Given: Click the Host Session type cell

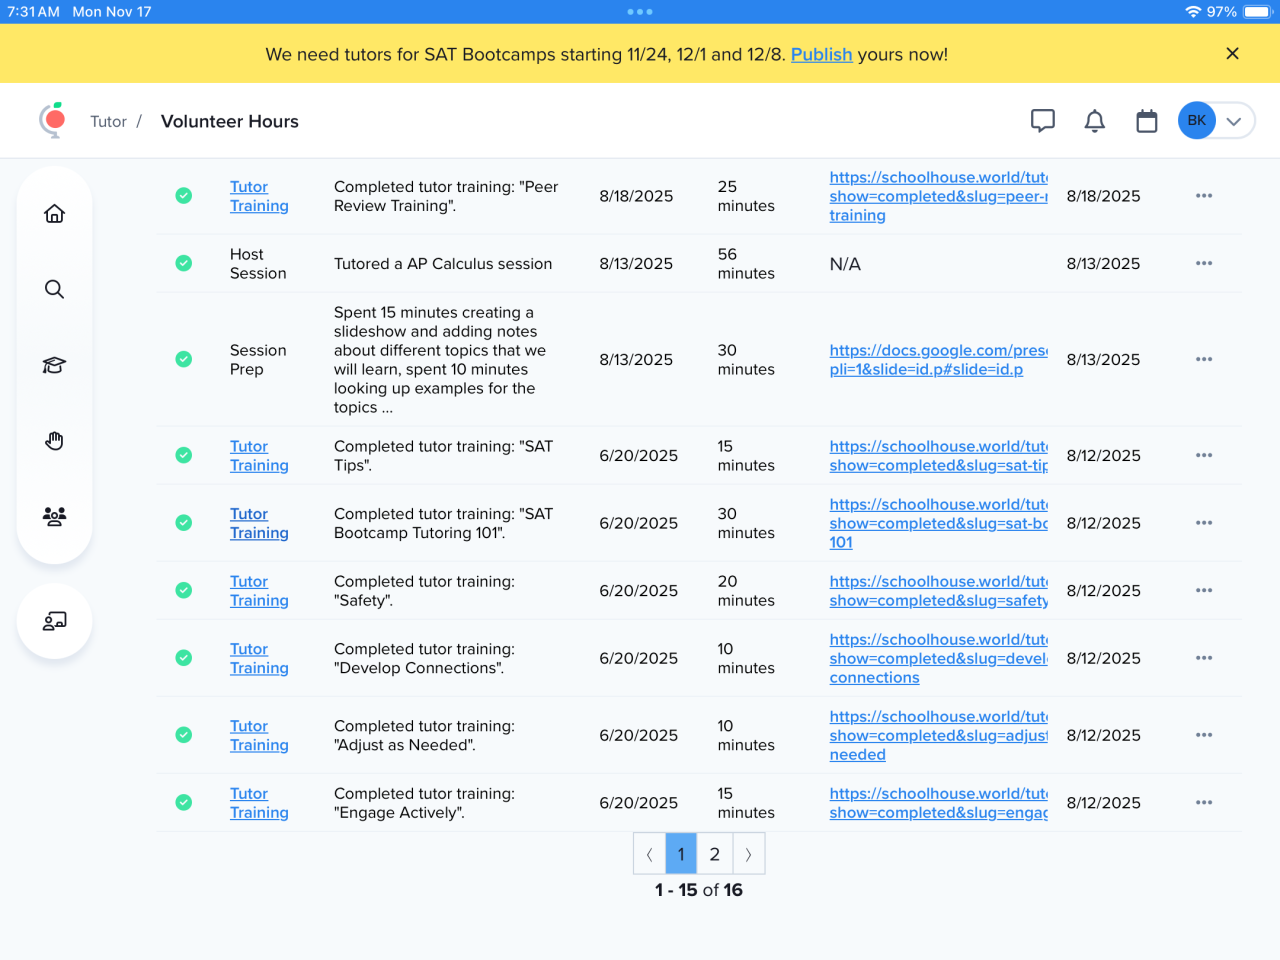Looking at the screenshot, I should pos(258,264).
